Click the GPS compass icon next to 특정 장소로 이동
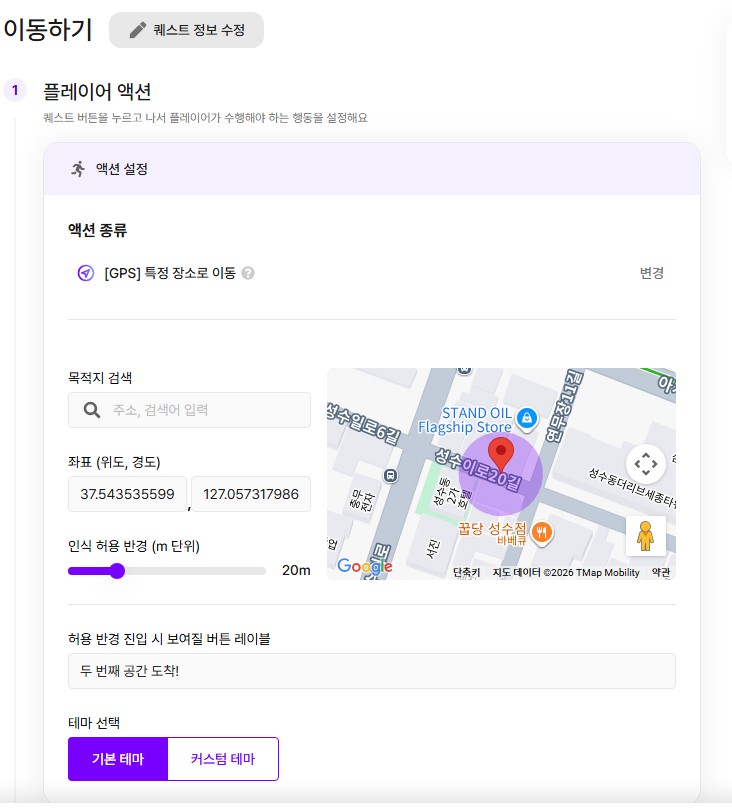This screenshot has height=809, width=732. pos(86,273)
